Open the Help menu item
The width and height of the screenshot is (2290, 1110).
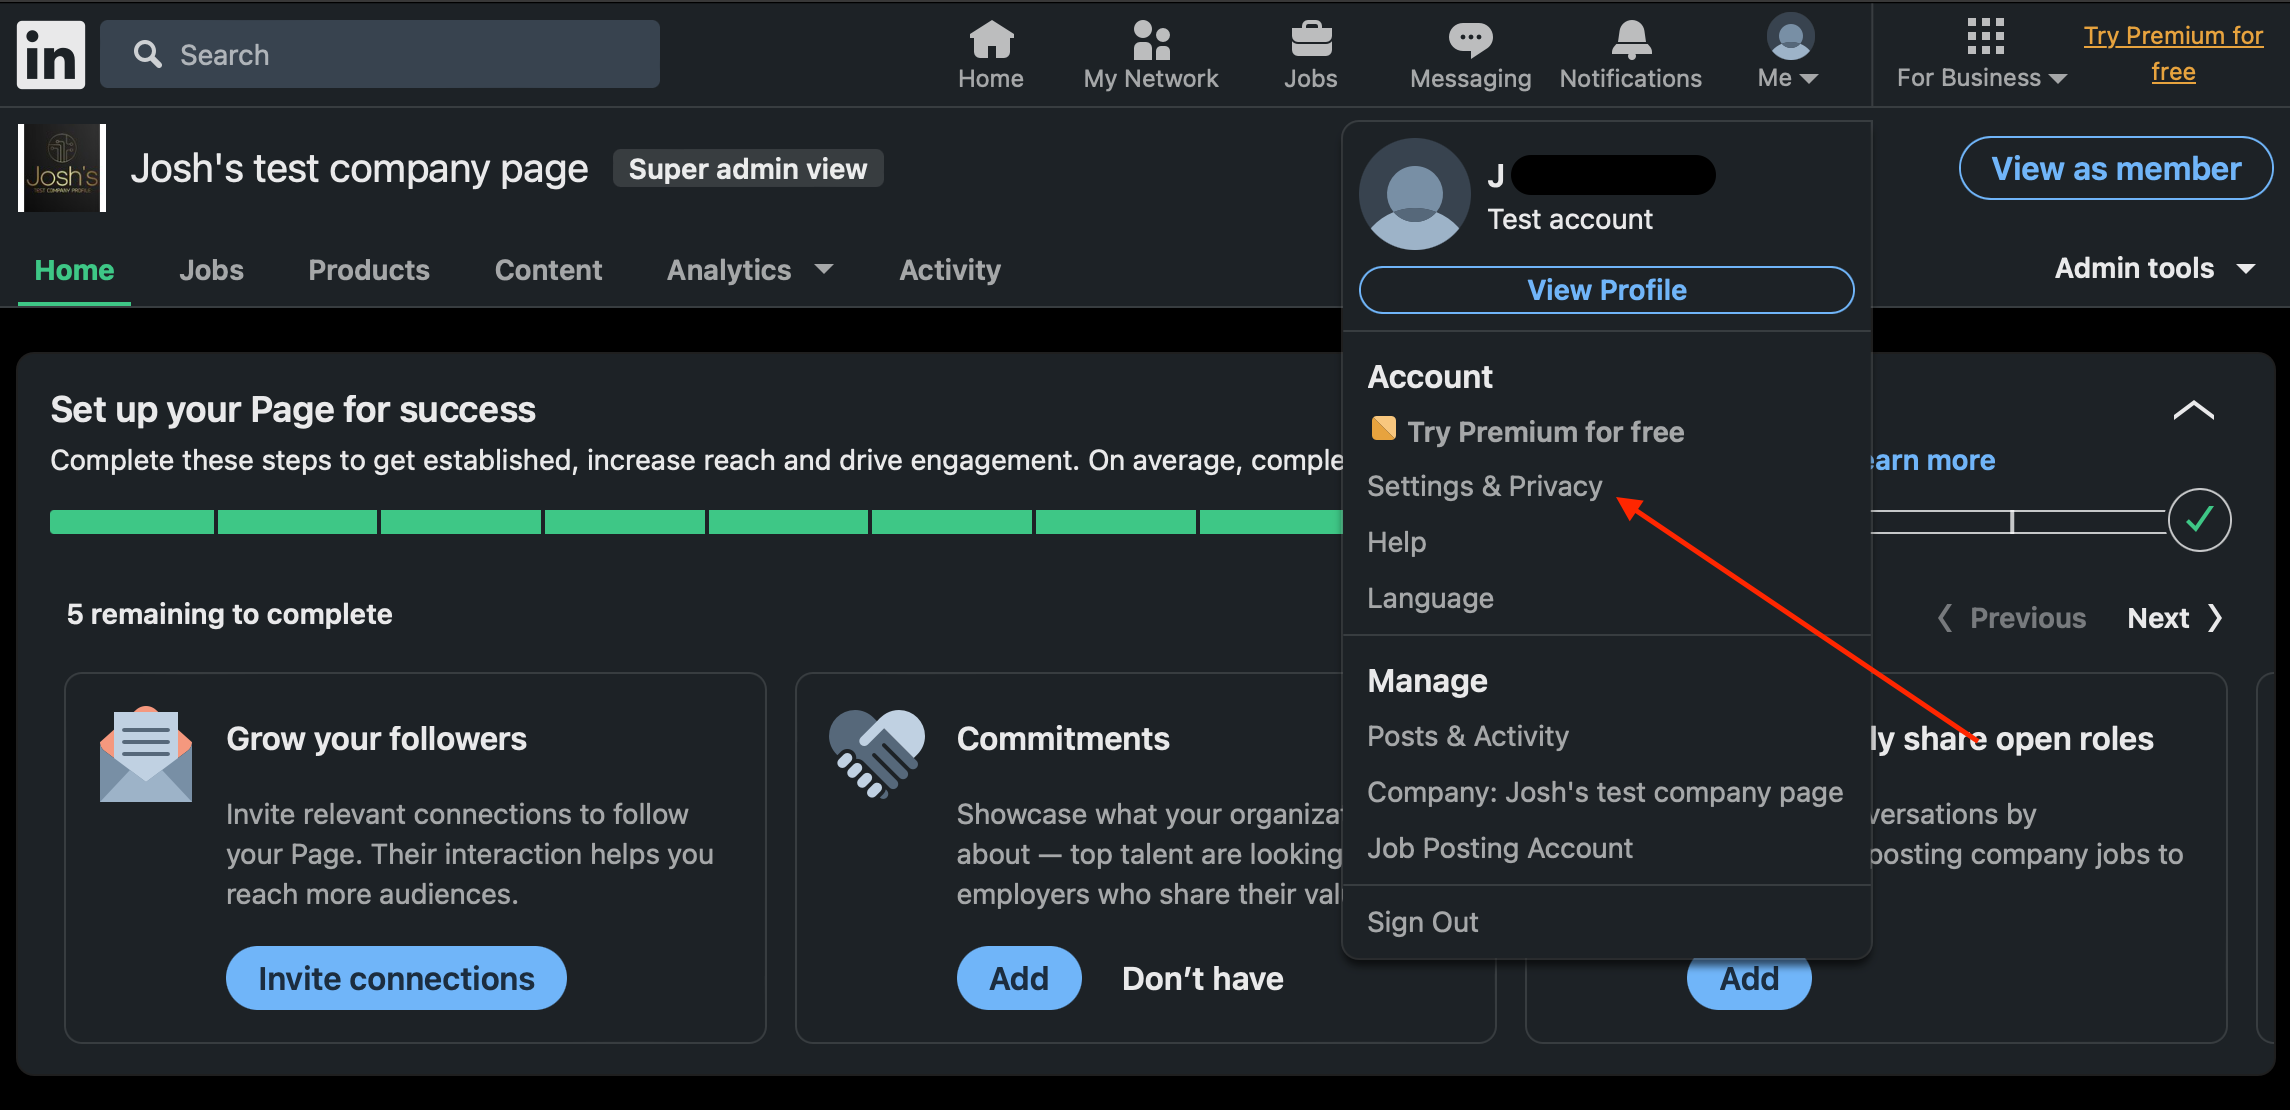click(1397, 542)
